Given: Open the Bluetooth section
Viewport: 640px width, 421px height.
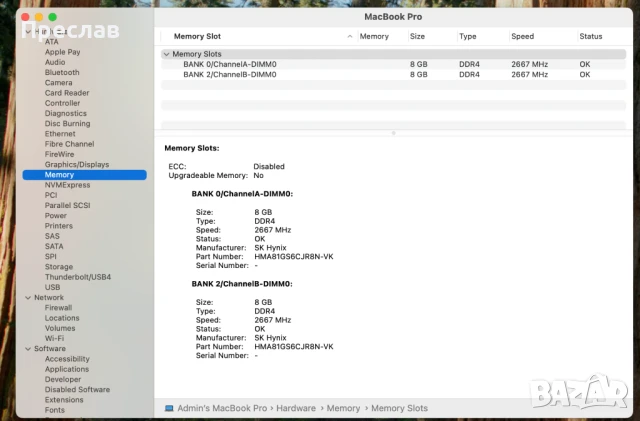Looking at the screenshot, I should tap(62, 72).
